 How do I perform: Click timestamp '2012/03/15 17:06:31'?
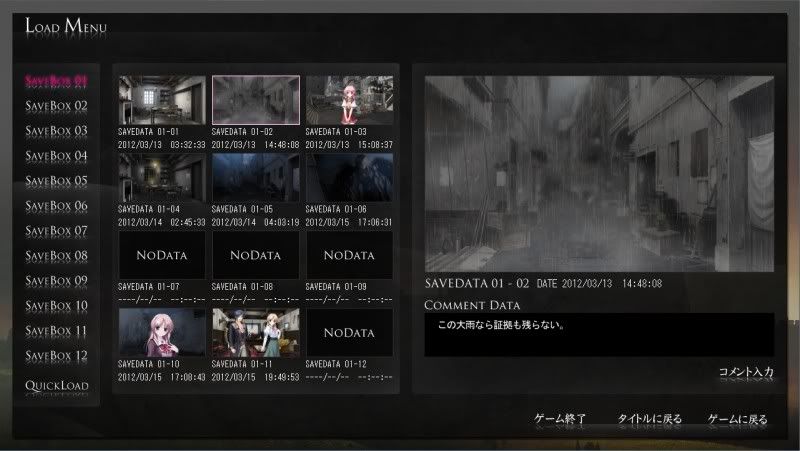coord(349,222)
